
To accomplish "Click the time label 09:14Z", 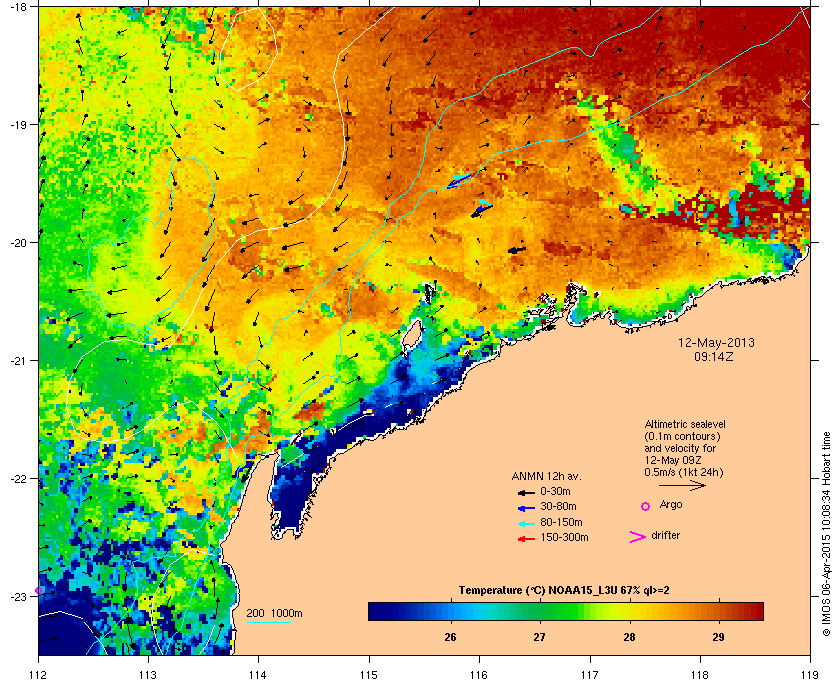I will tap(714, 356).
